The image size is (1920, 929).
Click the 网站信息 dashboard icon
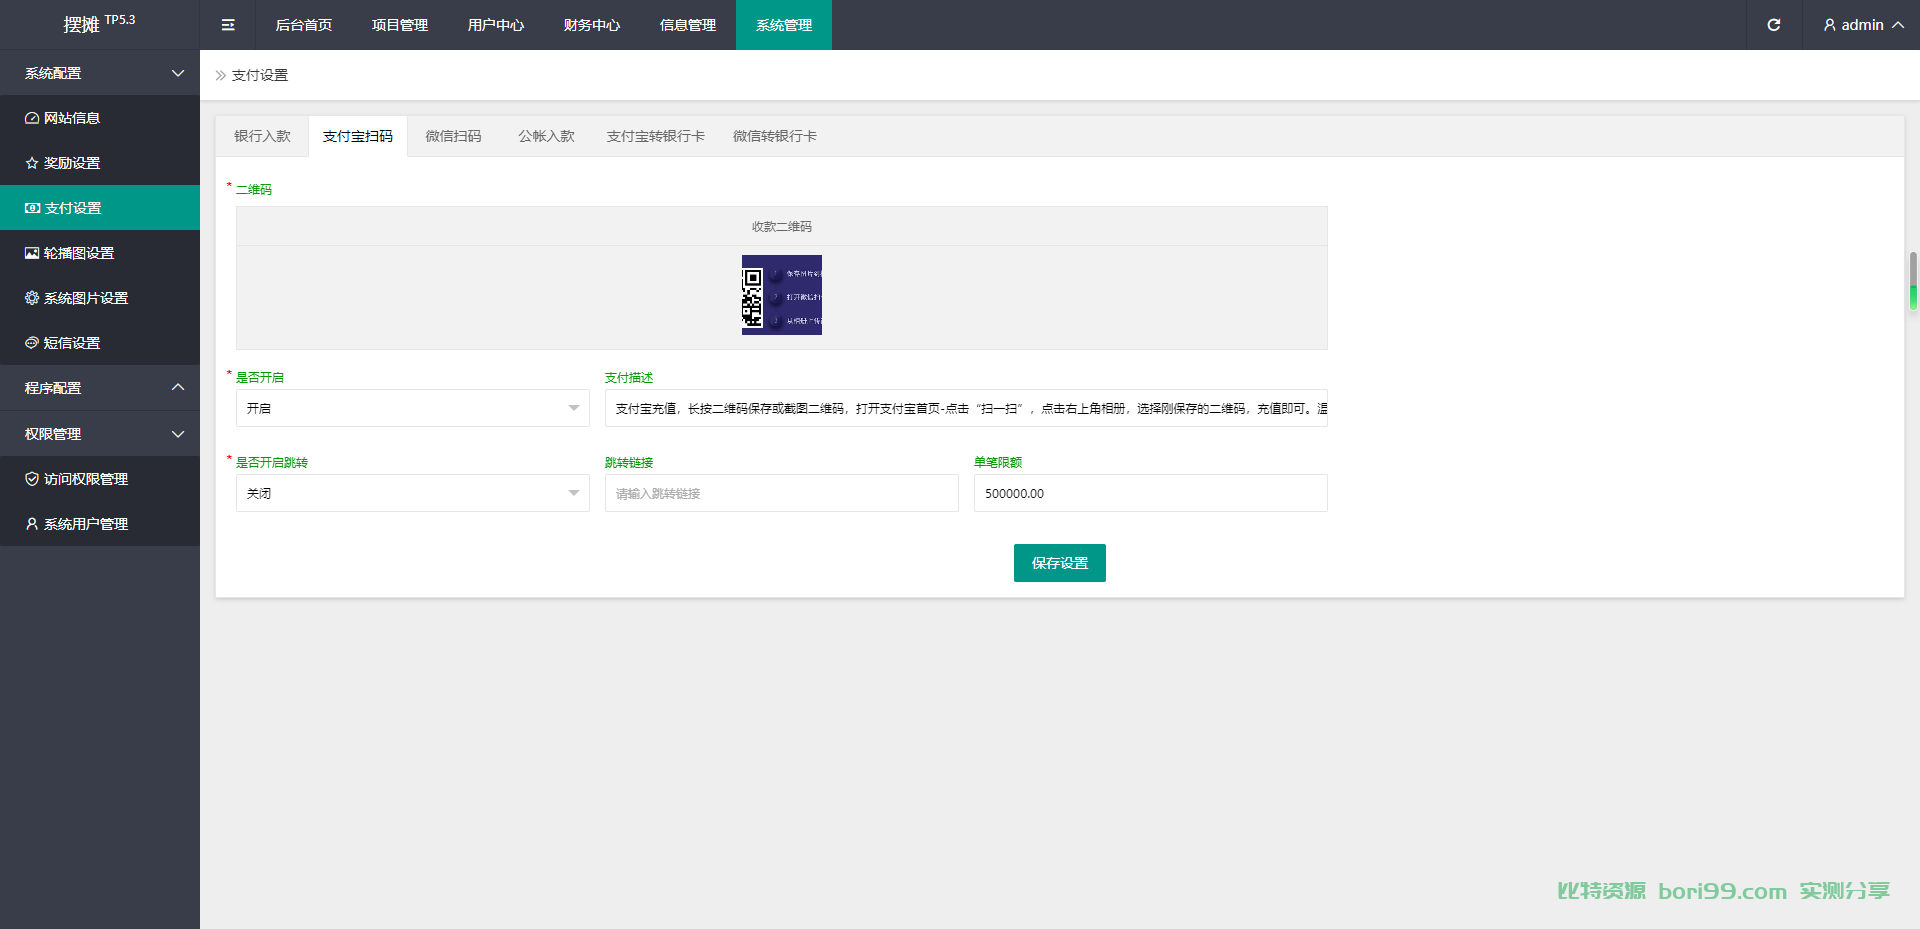(32, 118)
